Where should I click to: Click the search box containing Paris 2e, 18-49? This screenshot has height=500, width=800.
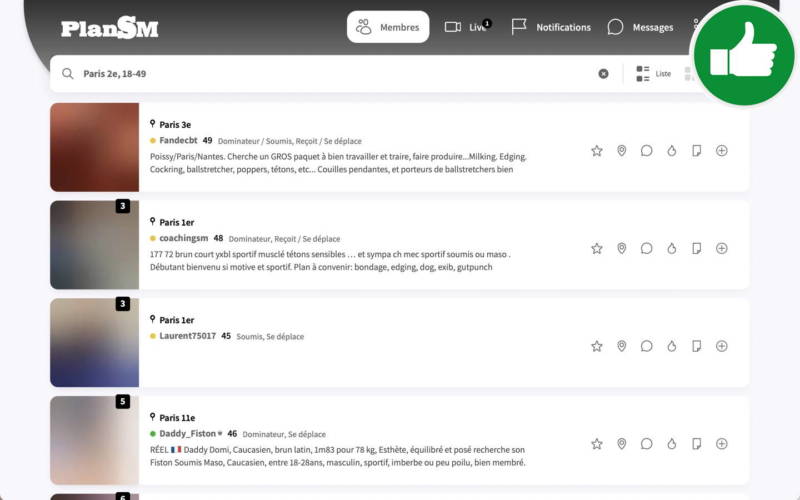pyautogui.click(x=330, y=74)
